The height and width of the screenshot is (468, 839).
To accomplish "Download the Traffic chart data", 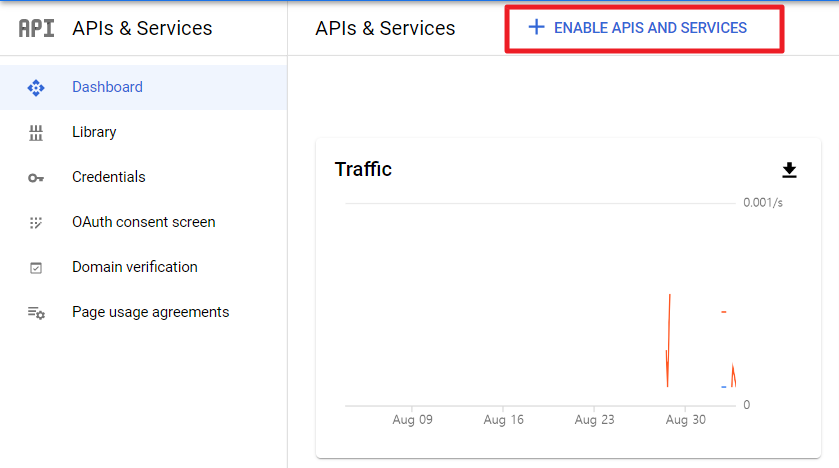I will point(789,170).
